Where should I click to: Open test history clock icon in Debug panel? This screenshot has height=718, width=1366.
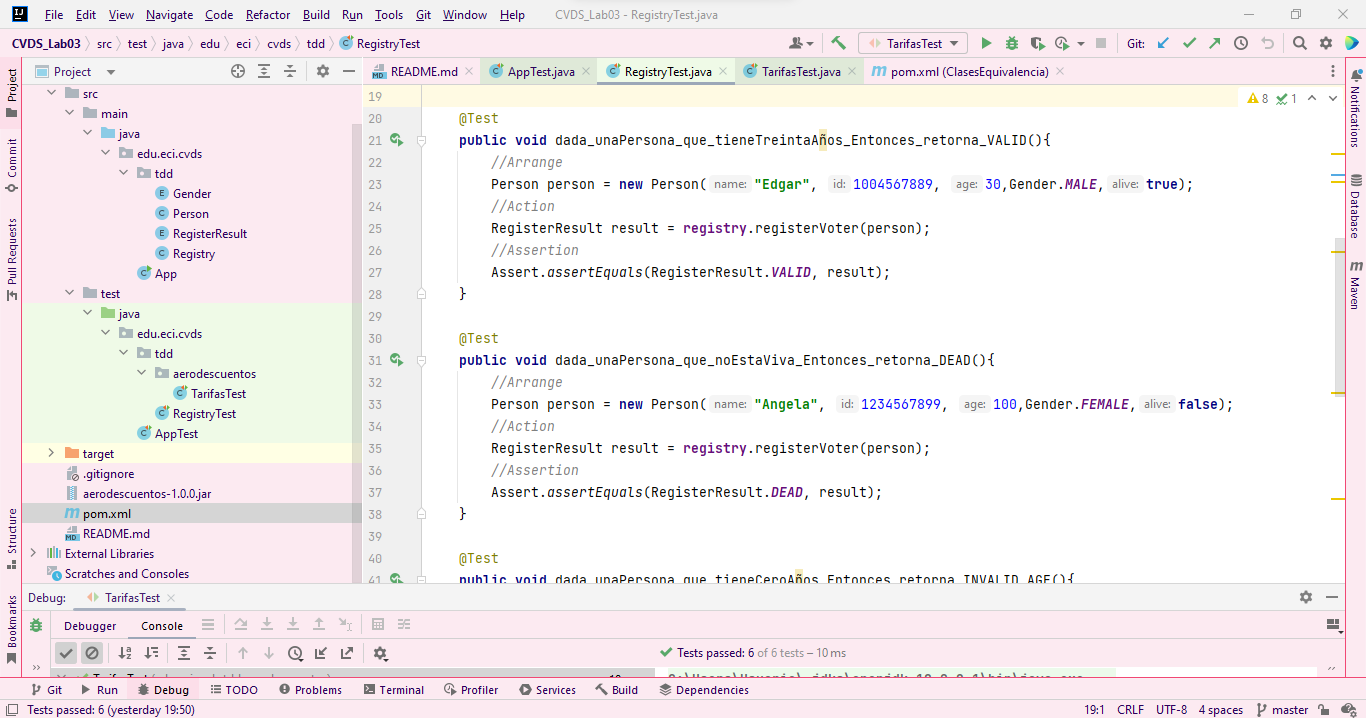(x=295, y=653)
